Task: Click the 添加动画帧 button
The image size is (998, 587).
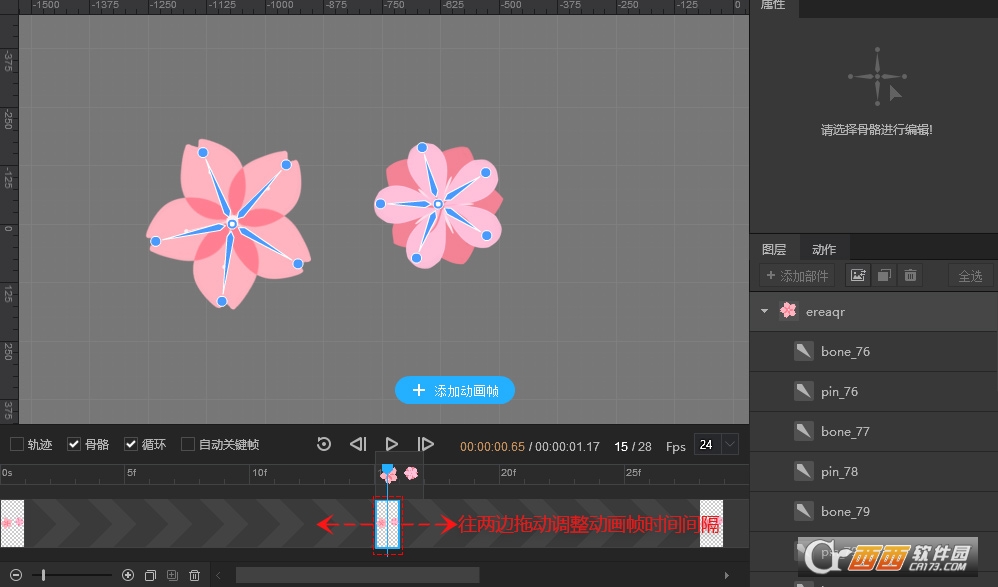Action: [x=455, y=391]
